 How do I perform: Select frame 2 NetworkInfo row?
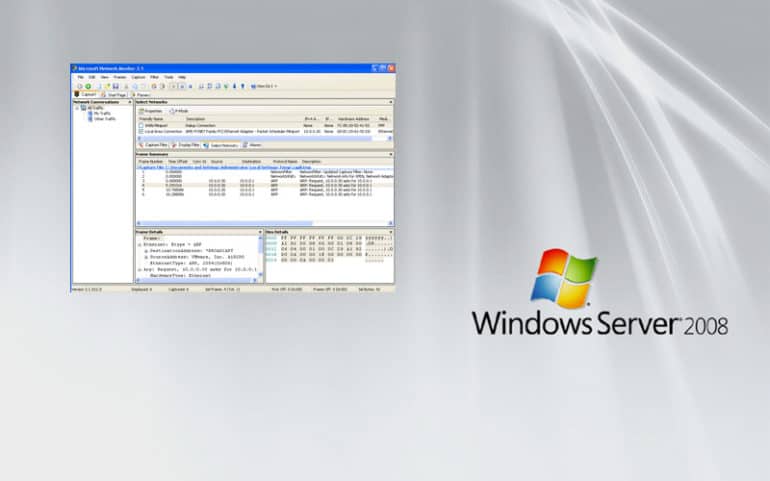click(x=265, y=176)
